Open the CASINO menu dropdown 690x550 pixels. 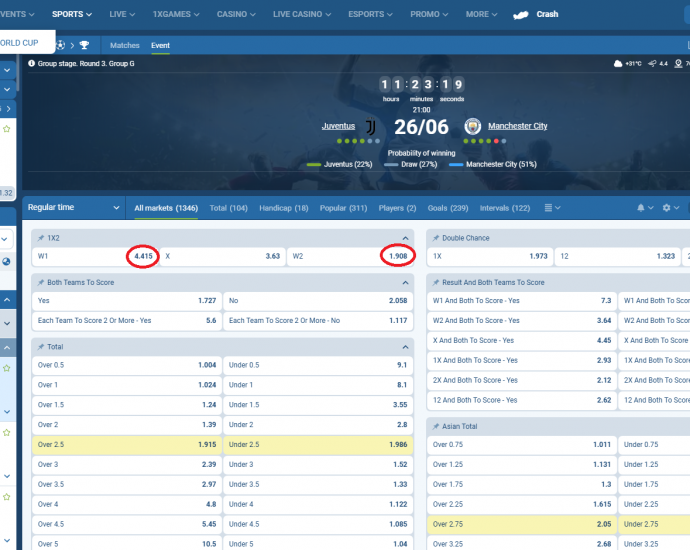click(x=236, y=14)
